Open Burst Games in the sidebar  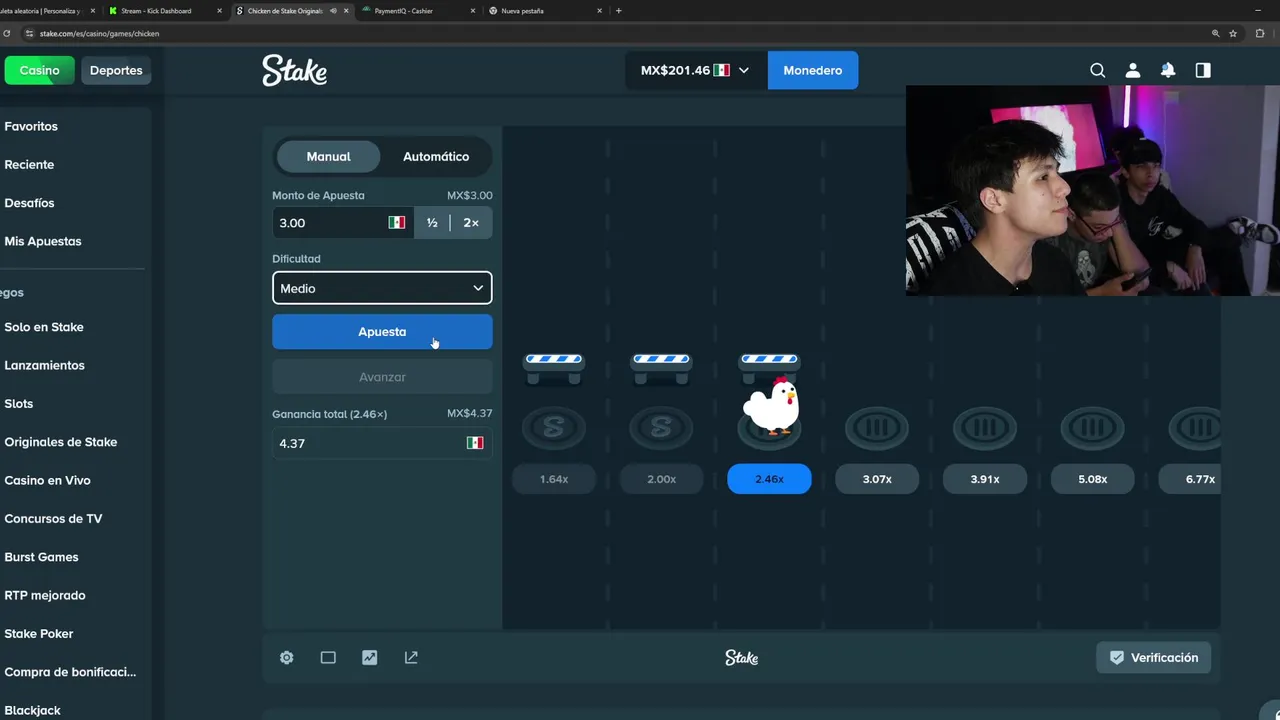41,557
